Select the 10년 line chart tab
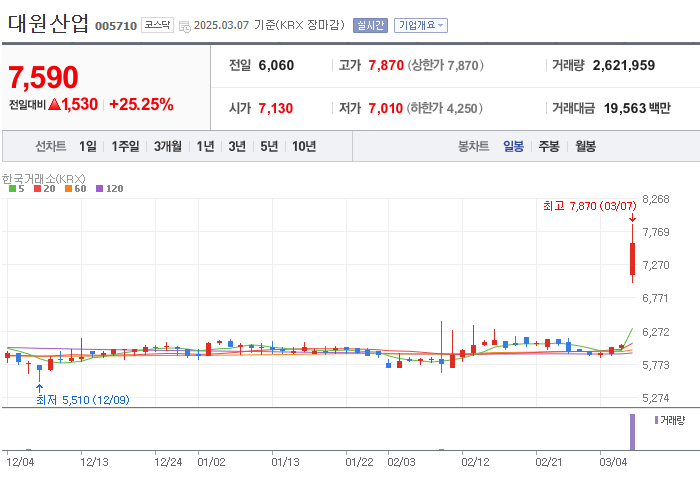The image size is (700, 483). [x=304, y=146]
